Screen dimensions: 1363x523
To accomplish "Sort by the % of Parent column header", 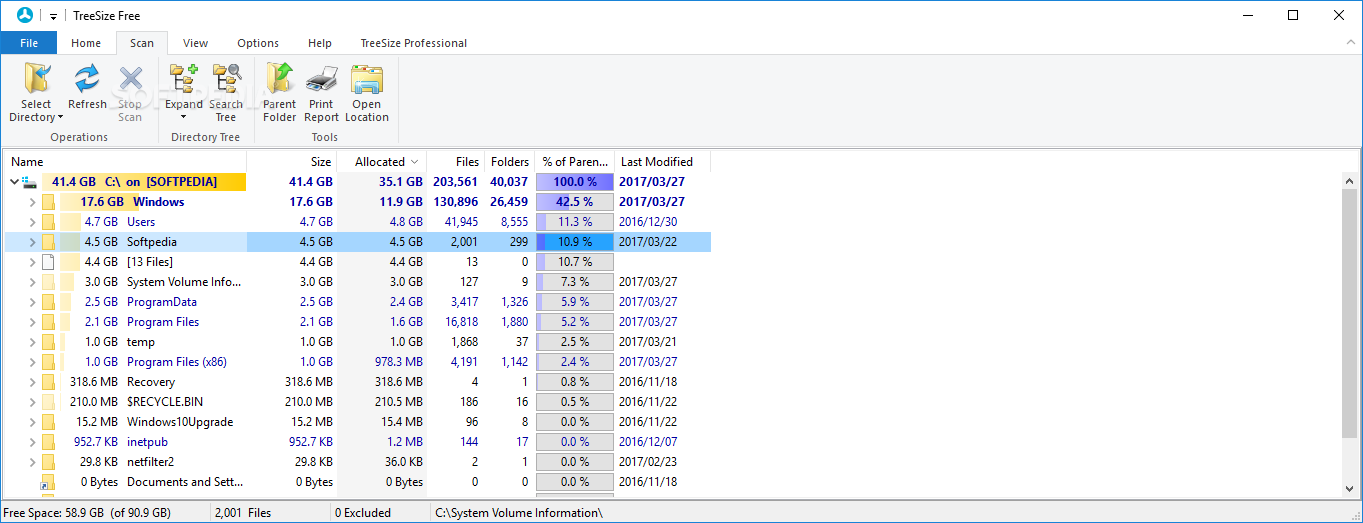I will [575, 161].
